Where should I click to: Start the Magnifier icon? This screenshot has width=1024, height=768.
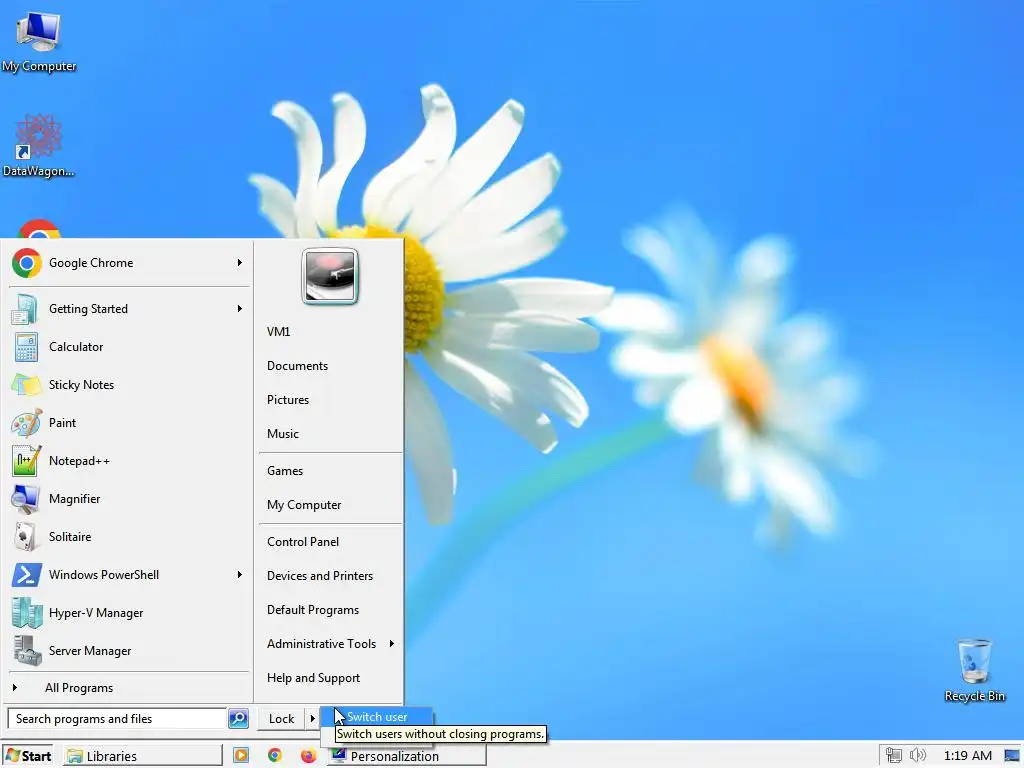26,499
